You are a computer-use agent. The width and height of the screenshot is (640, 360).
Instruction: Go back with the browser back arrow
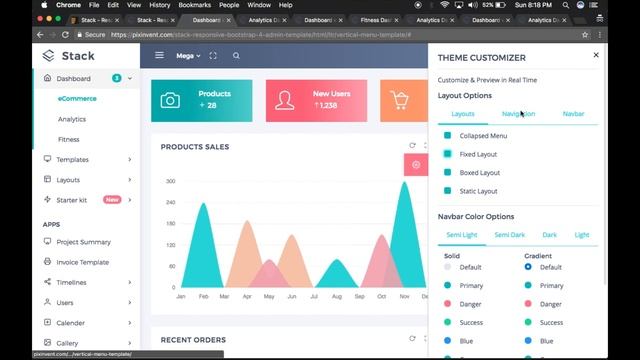point(40,35)
